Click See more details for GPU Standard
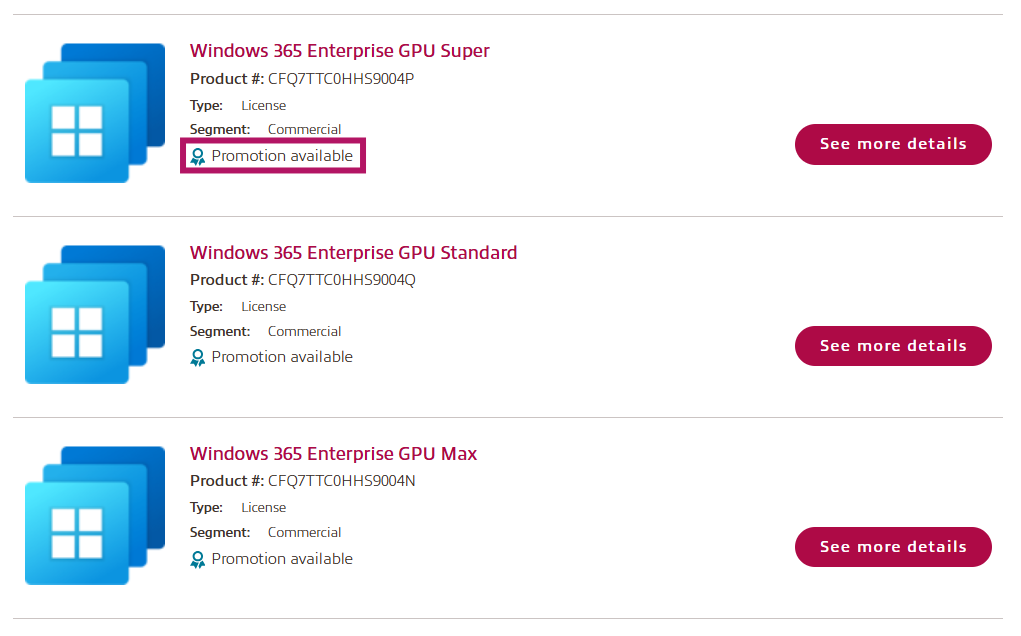The height and width of the screenshot is (636, 1021). pos(892,345)
